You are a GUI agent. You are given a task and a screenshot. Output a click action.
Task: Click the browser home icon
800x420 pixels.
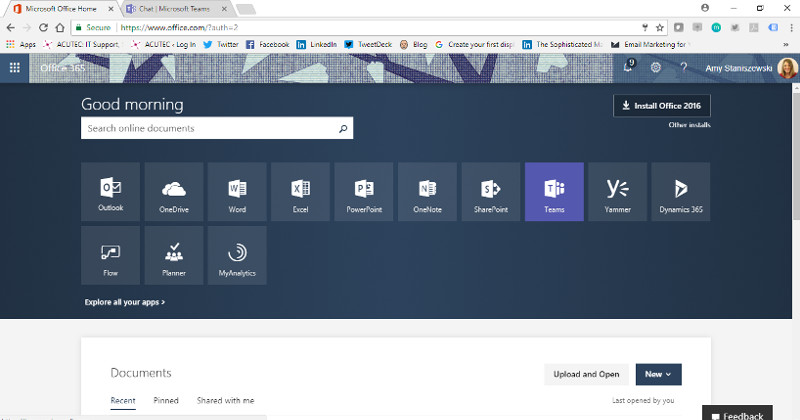click(60, 28)
